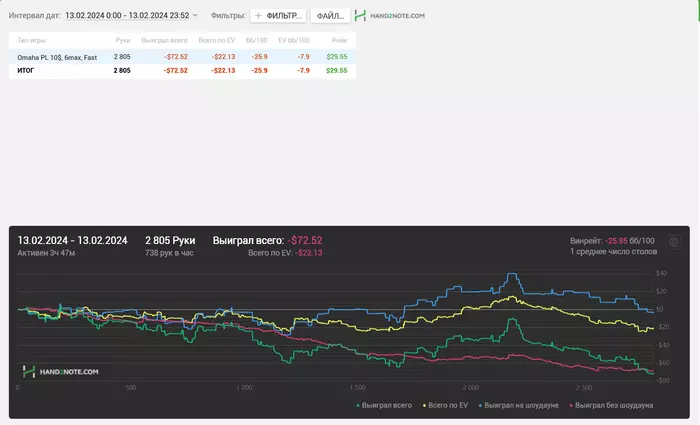
Task: Click the Hand2Note watermark logo inside the graph
Action: pos(60,371)
